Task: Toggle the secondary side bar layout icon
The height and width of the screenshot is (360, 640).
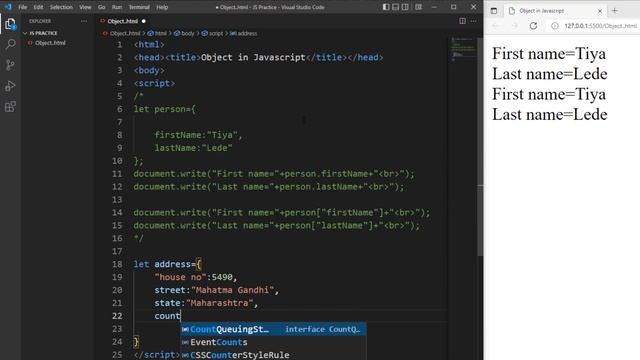Action: [x=405, y=7]
